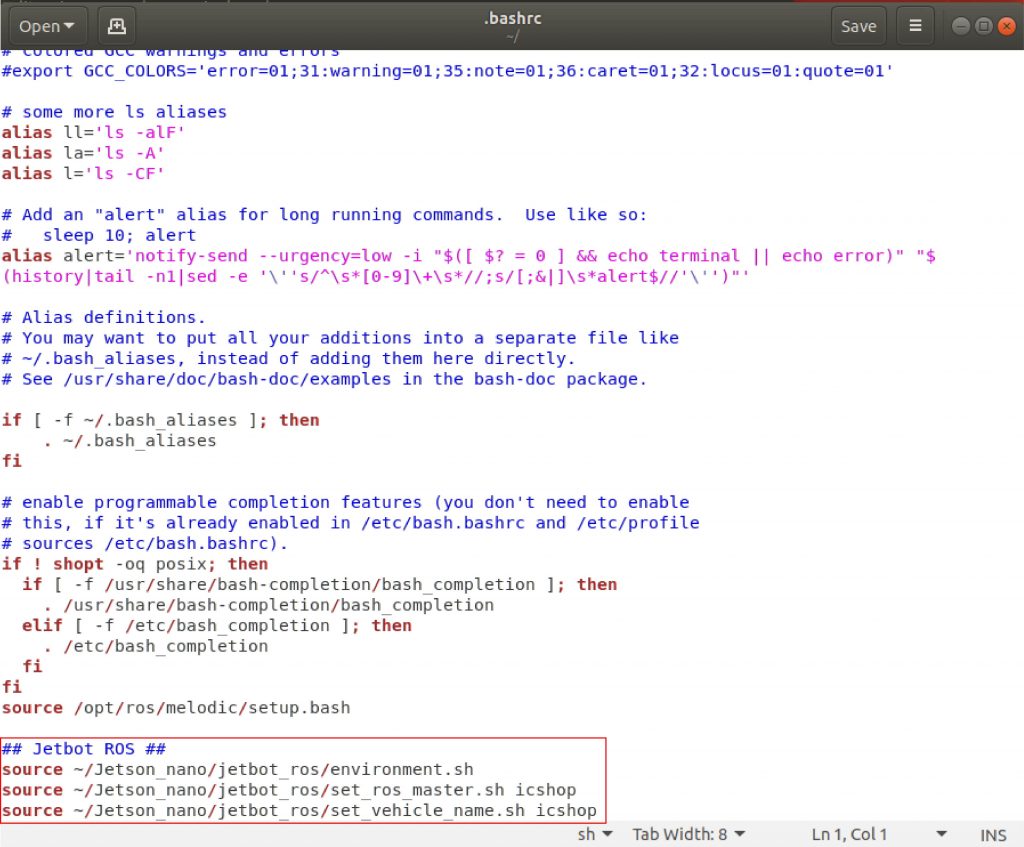Click the set_ros_master.sh icshop line
The image size is (1024, 847).
(289, 790)
